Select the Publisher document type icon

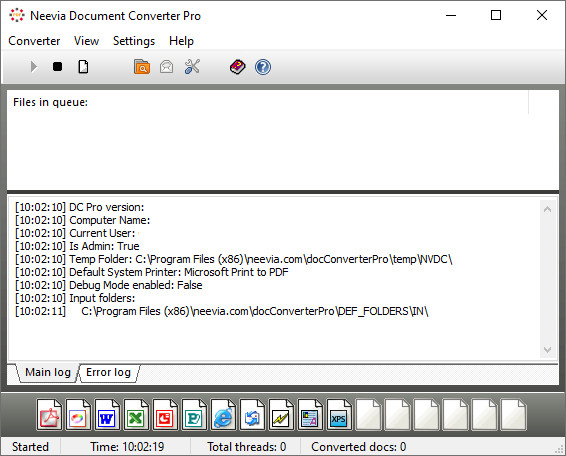click(x=194, y=414)
